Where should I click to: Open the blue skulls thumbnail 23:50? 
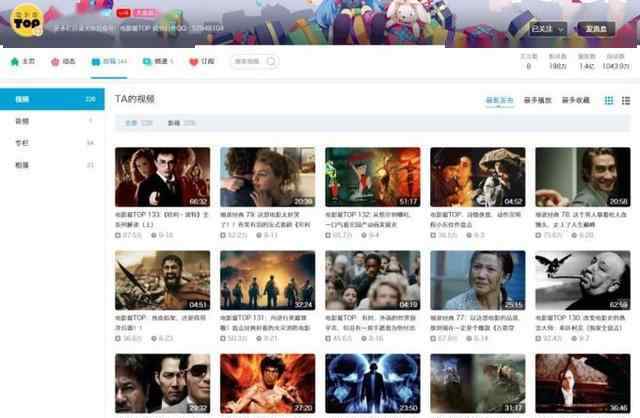tap(373, 384)
